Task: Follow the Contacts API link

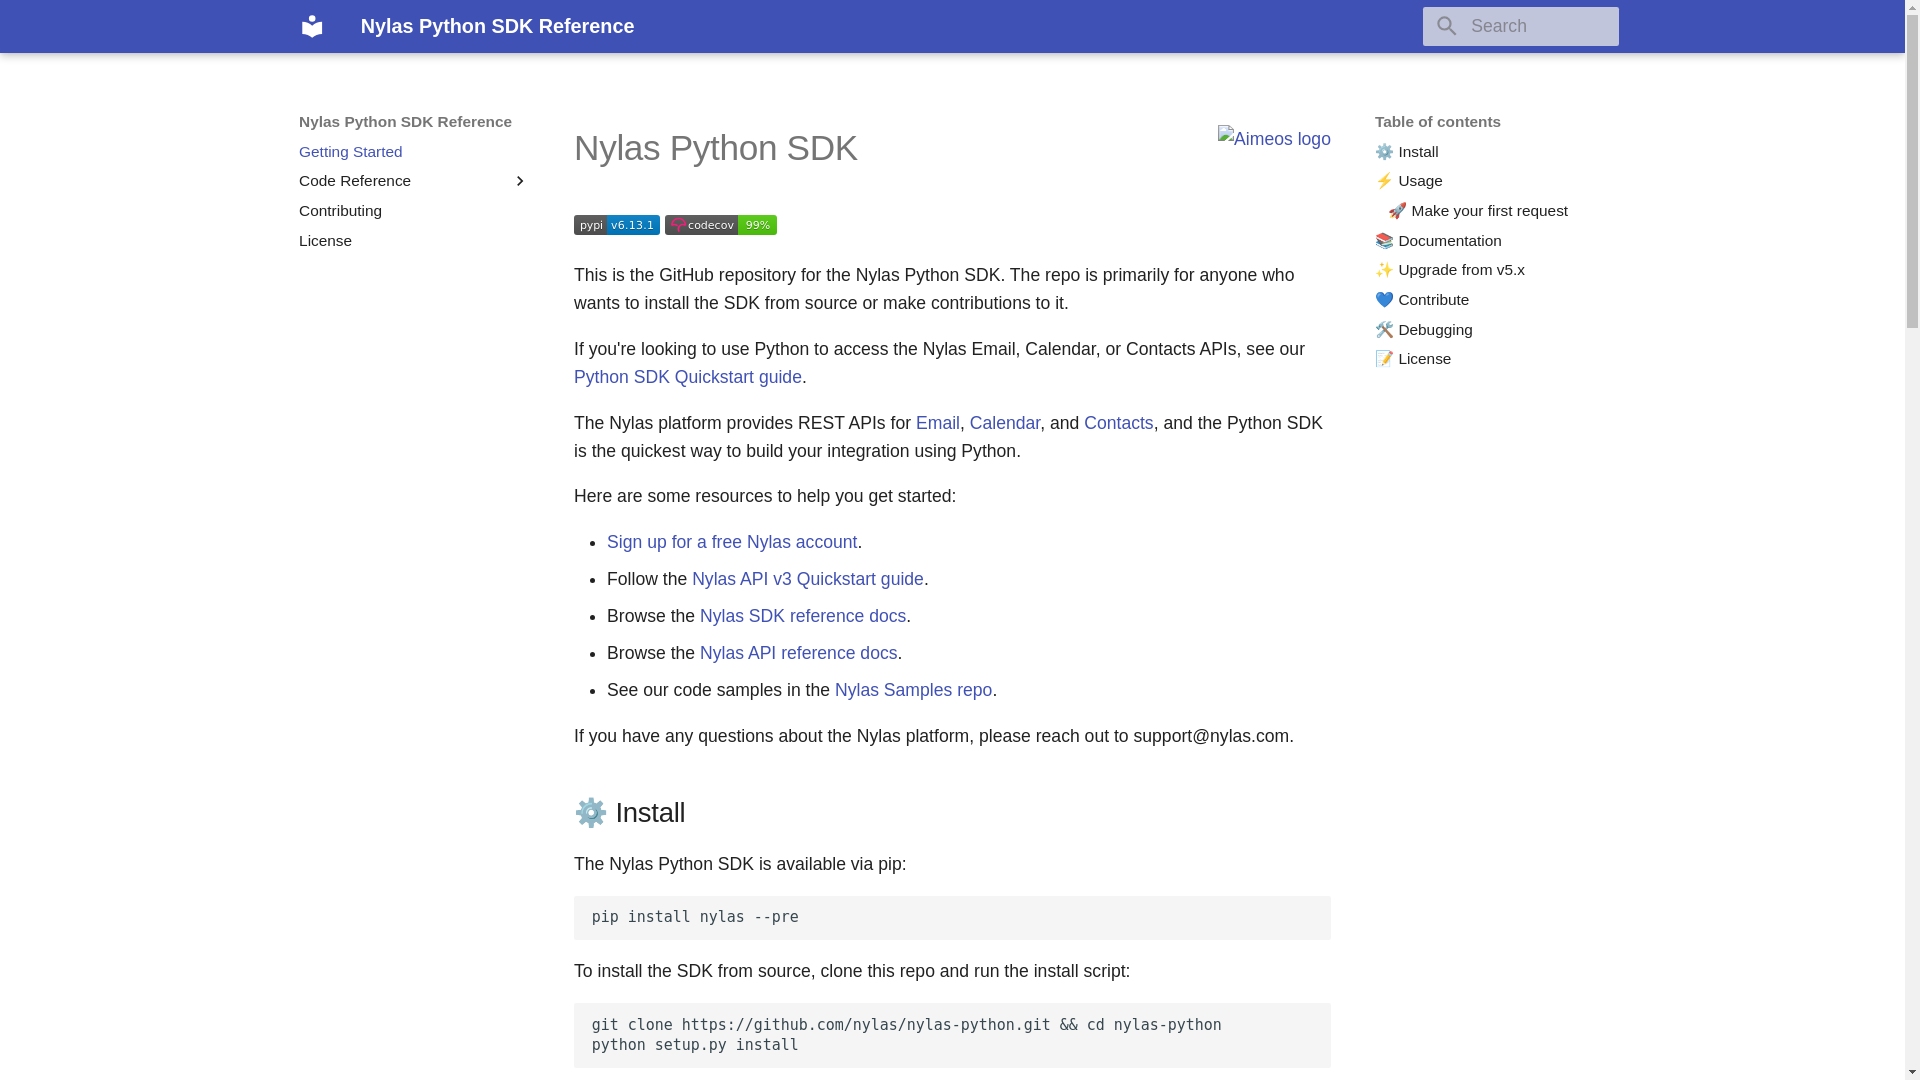Action: tap(1118, 423)
